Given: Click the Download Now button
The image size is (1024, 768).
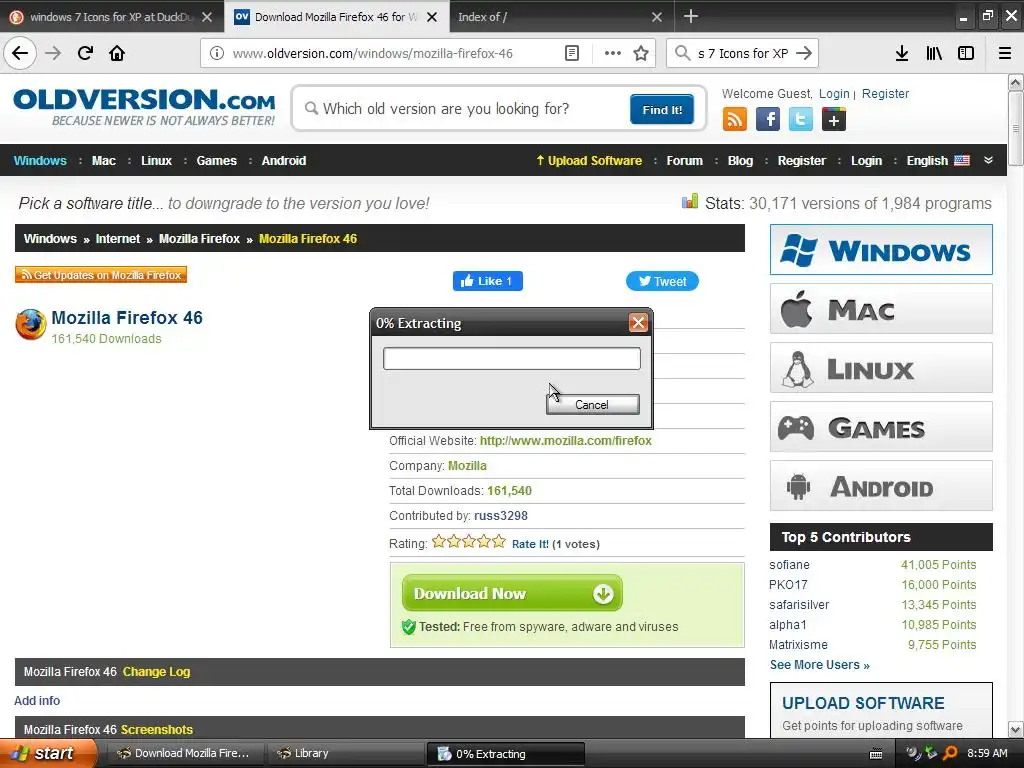Looking at the screenshot, I should 512,593.
